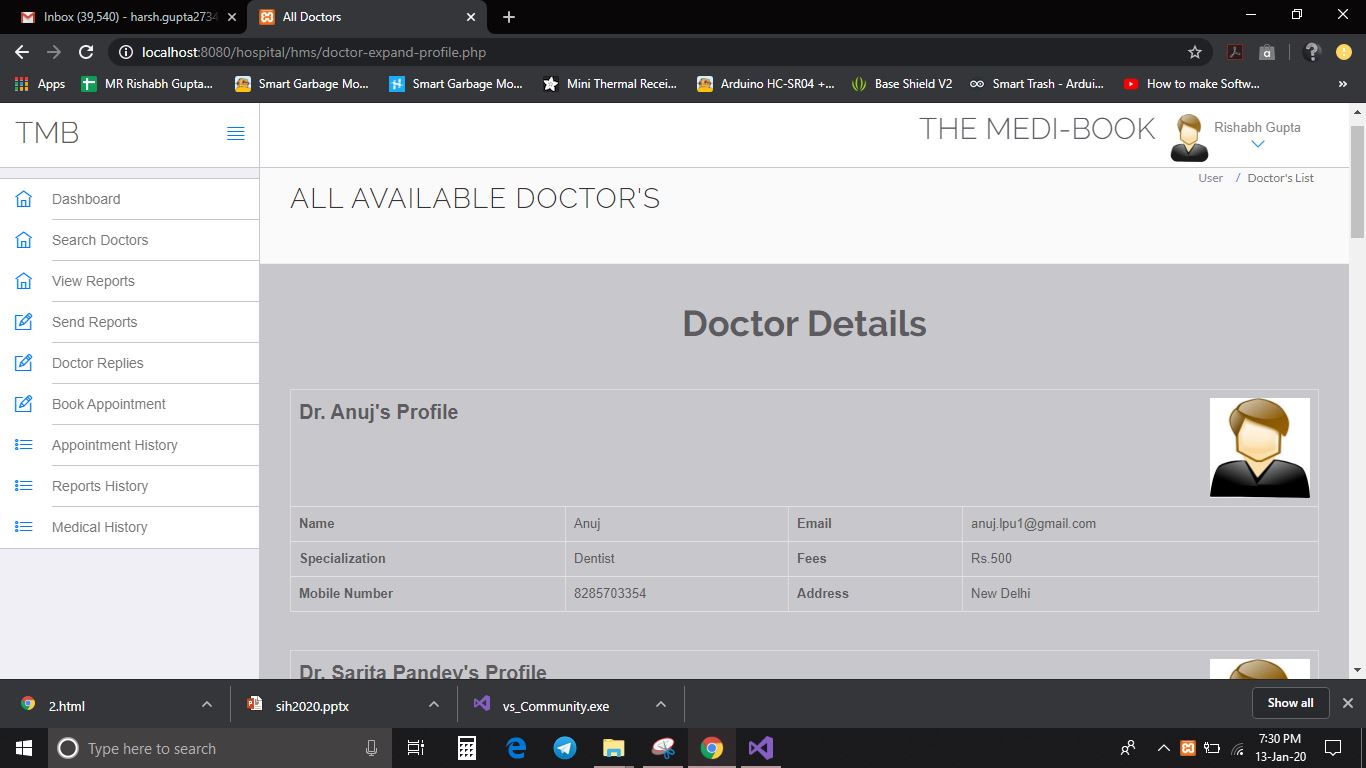Show hidden system tray icons

coord(1163,748)
